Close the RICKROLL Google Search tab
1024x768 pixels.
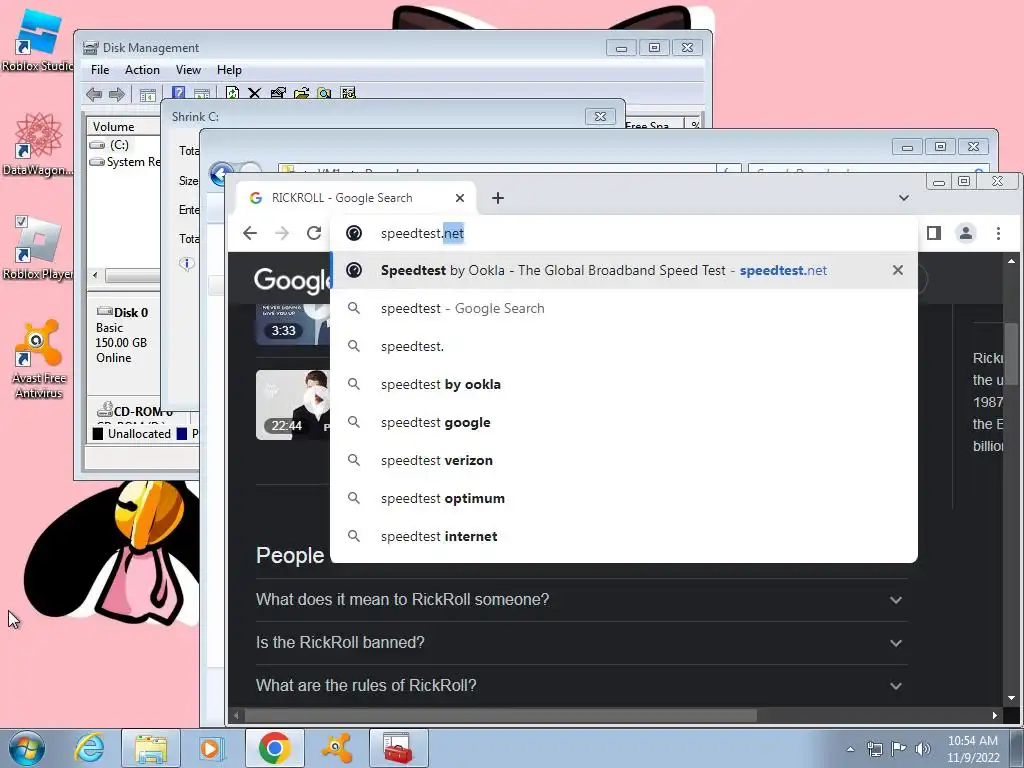point(460,198)
